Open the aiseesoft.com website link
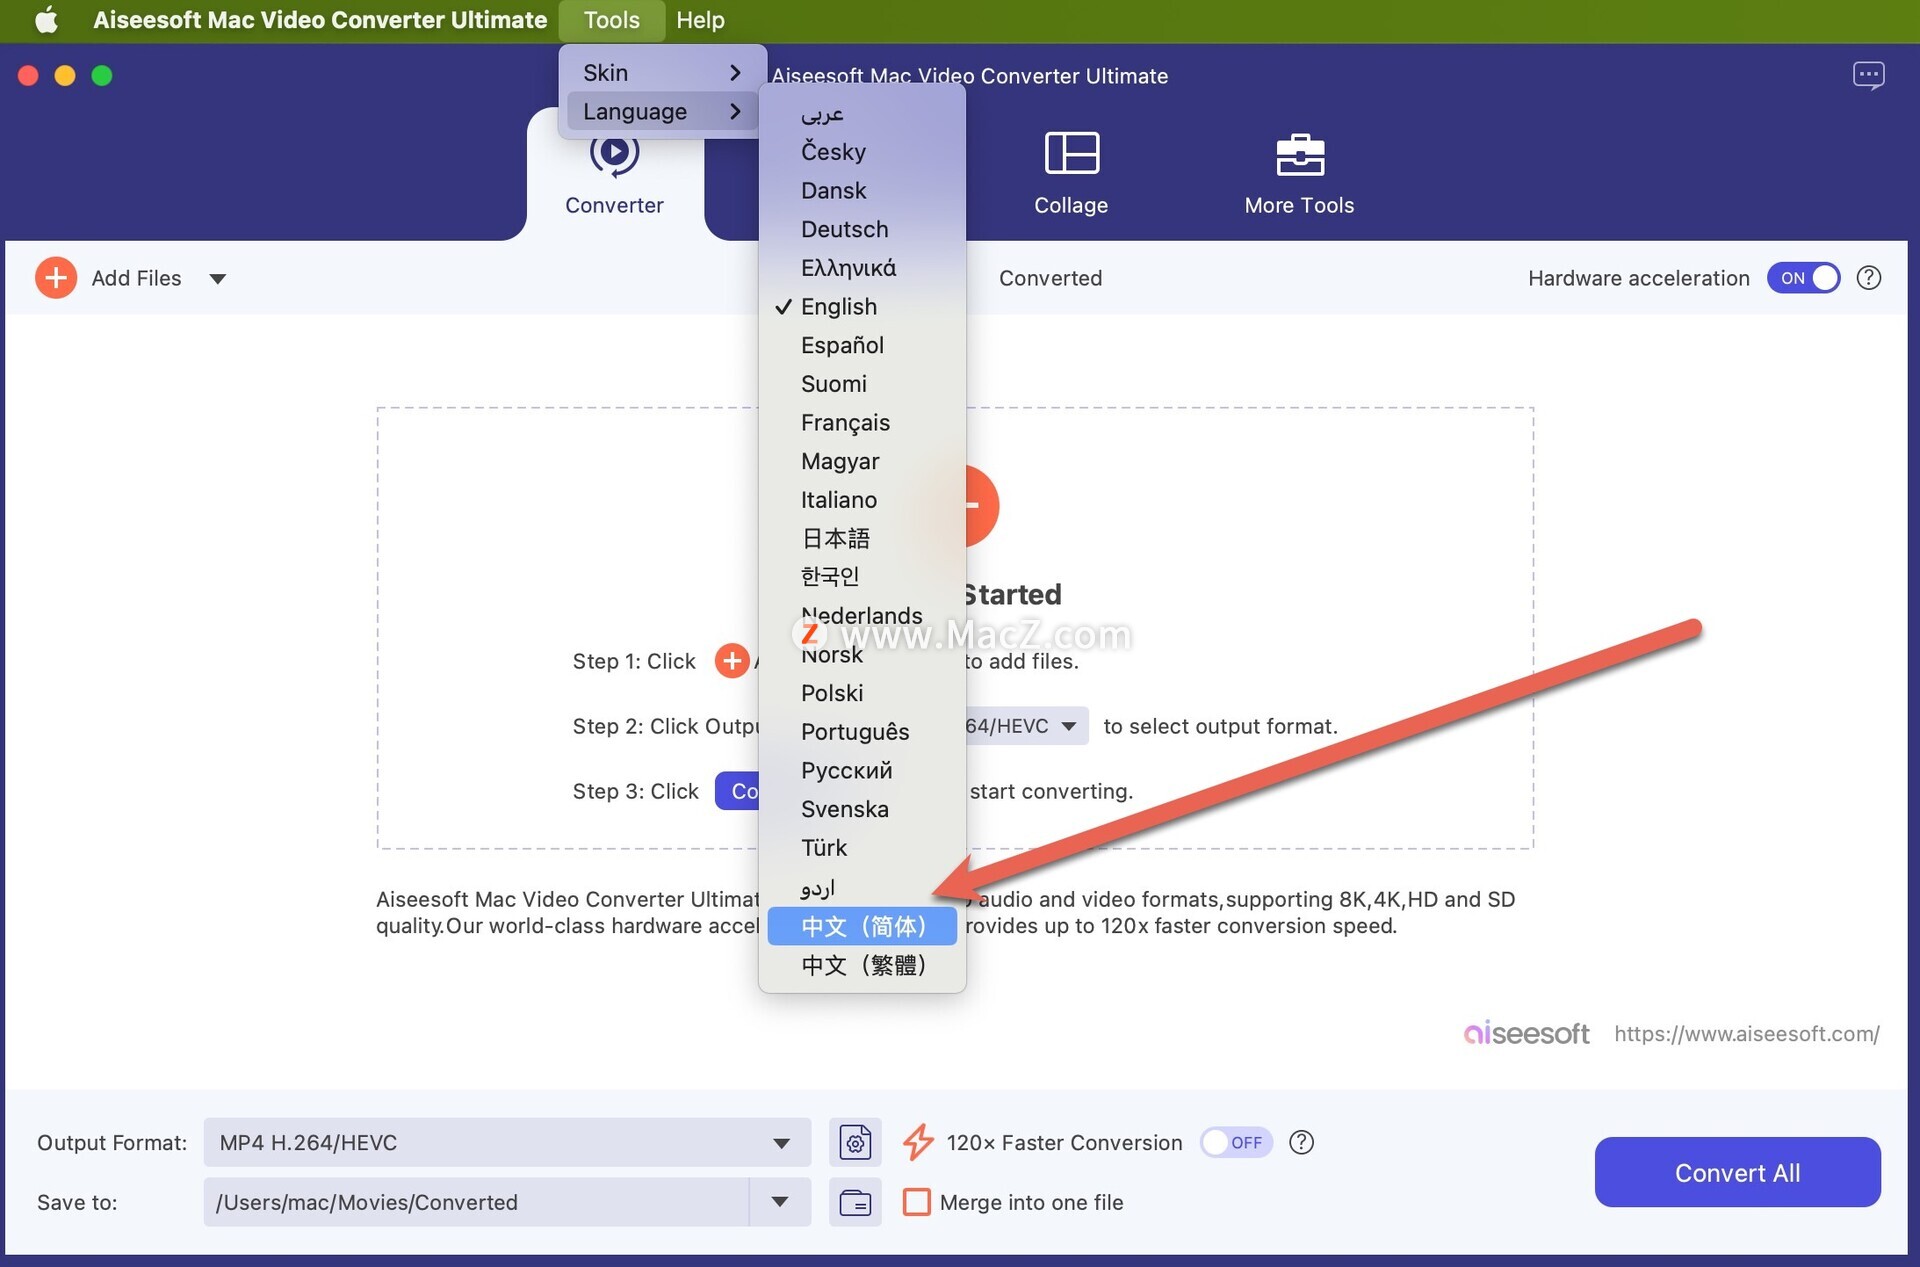This screenshot has width=1920, height=1267. [1746, 1034]
